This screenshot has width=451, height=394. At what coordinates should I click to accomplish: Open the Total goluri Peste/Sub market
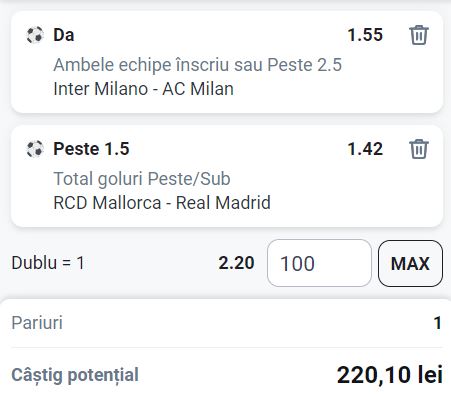142,179
